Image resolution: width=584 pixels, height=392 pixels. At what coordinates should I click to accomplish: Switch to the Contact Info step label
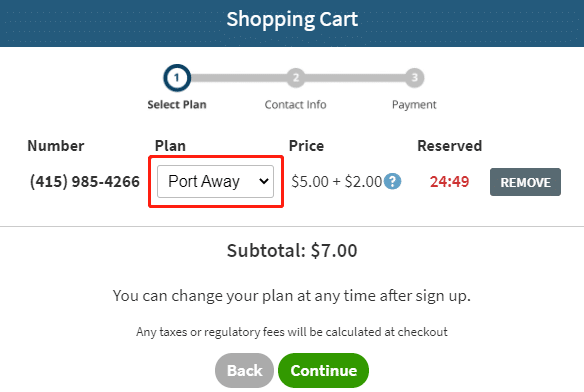point(295,105)
